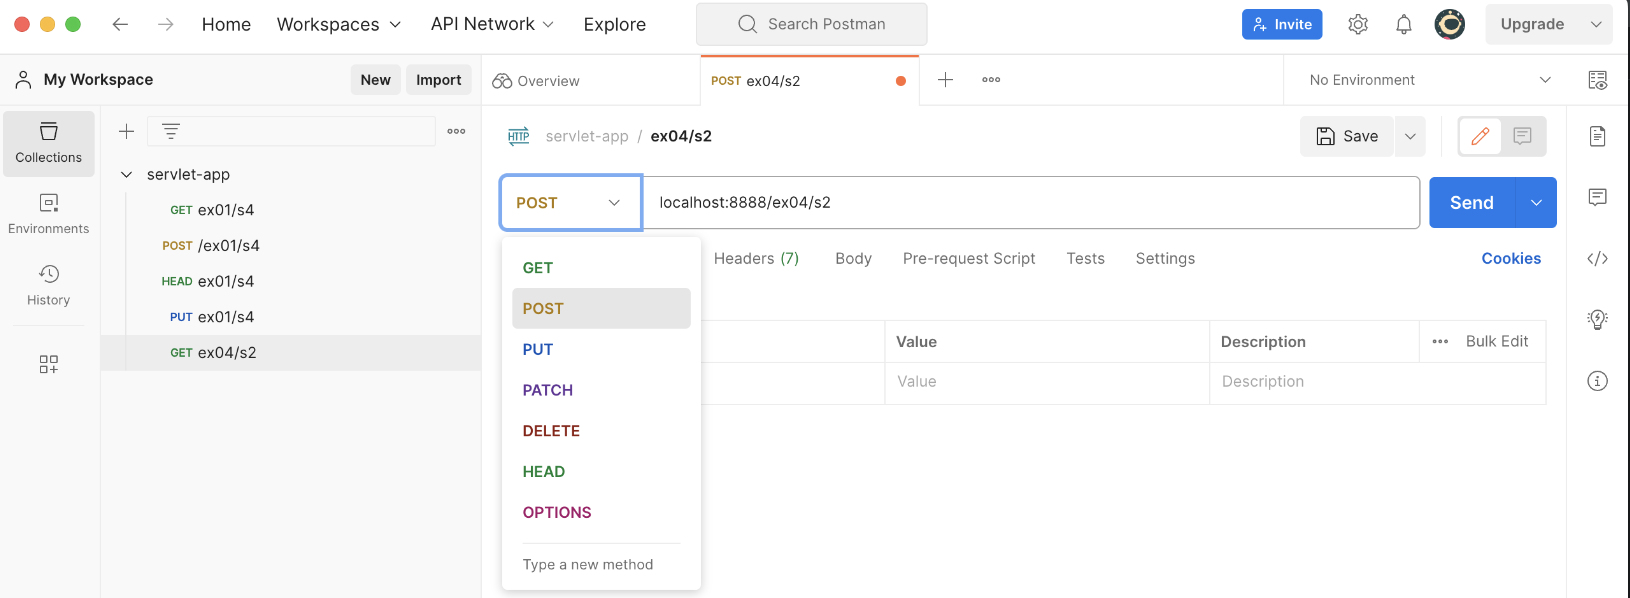This screenshot has width=1630, height=598.
Task: Open the settings gear icon
Action: (1358, 24)
